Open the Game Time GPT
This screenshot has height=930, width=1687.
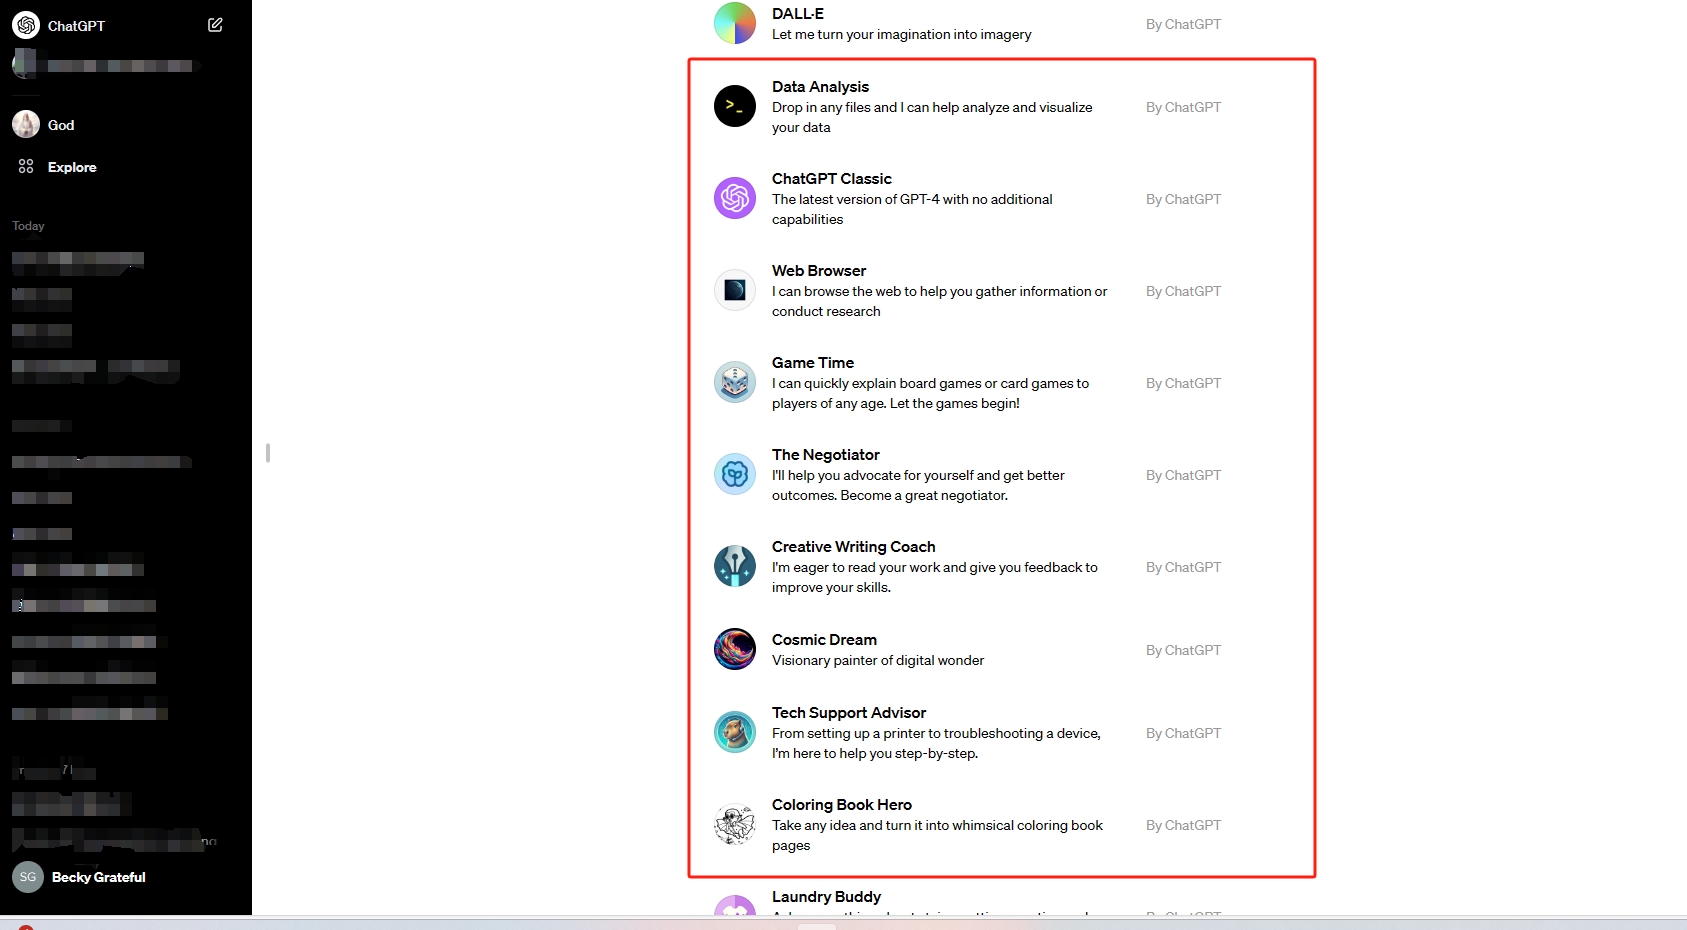pos(813,363)
